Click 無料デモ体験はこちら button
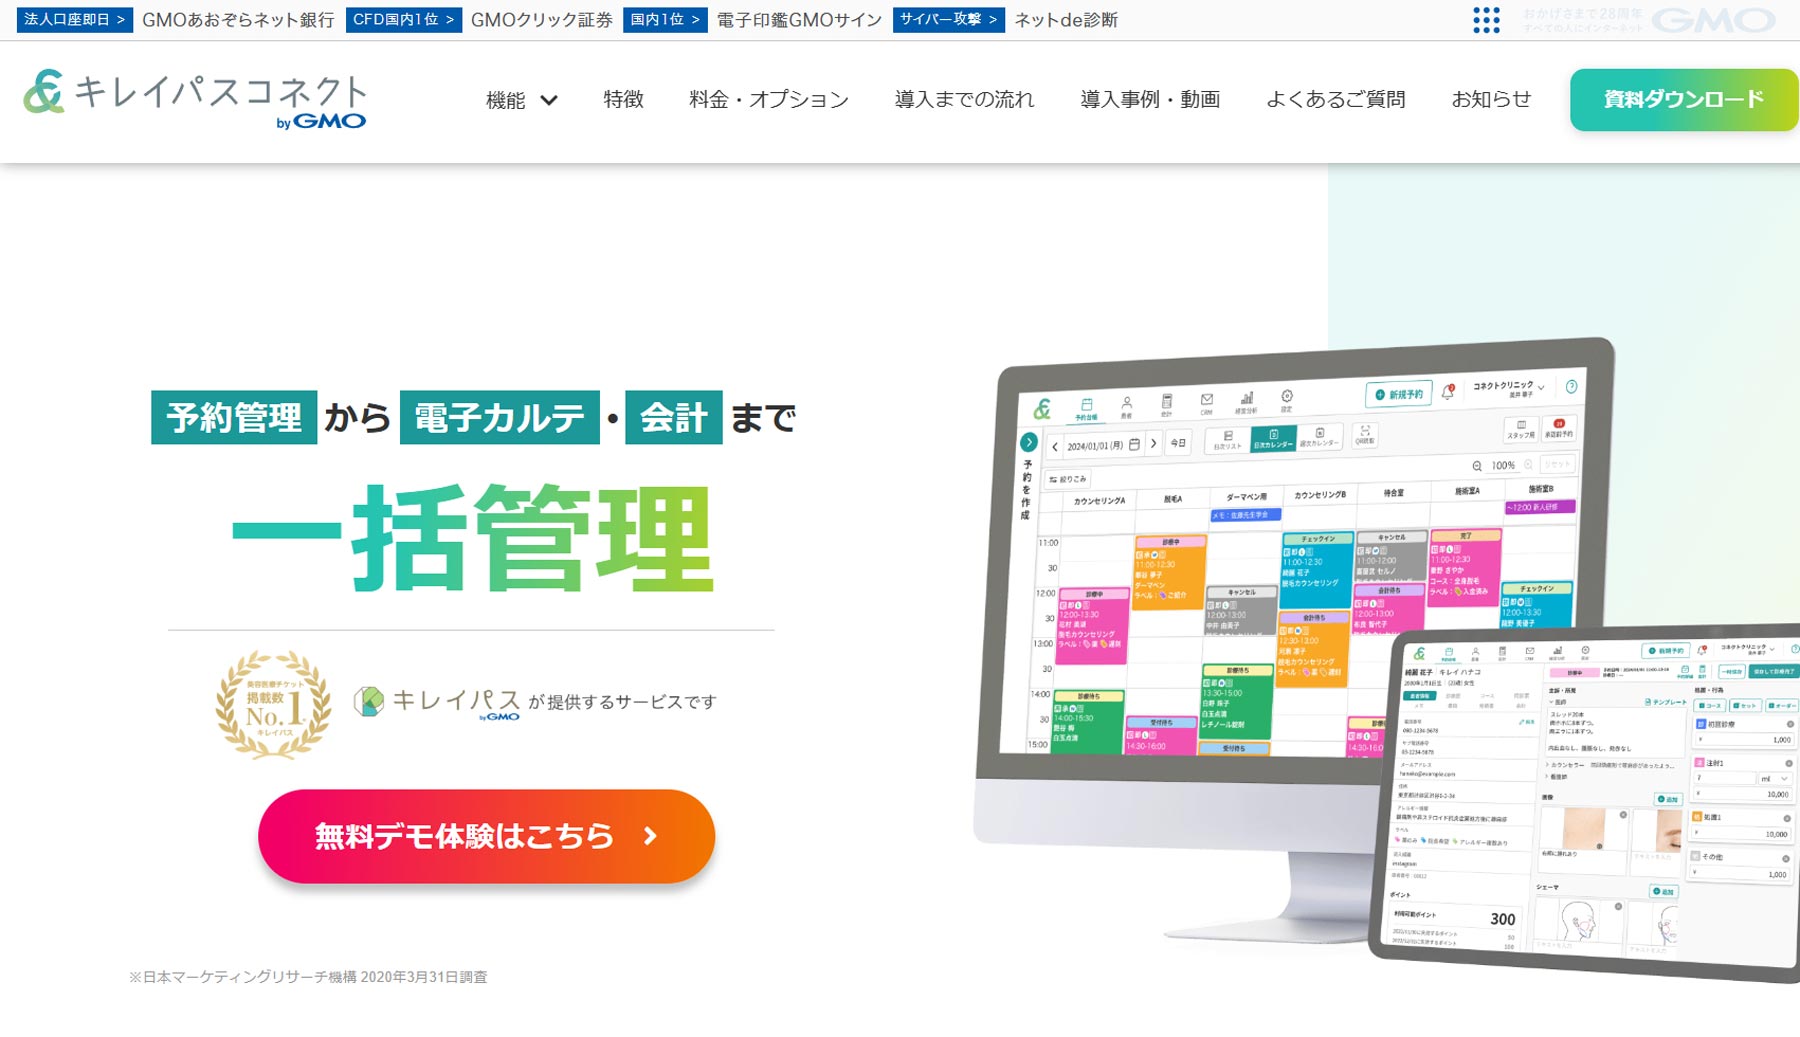The width and height of the screenshot is (1800, 1037). click(x=486, y=836)
